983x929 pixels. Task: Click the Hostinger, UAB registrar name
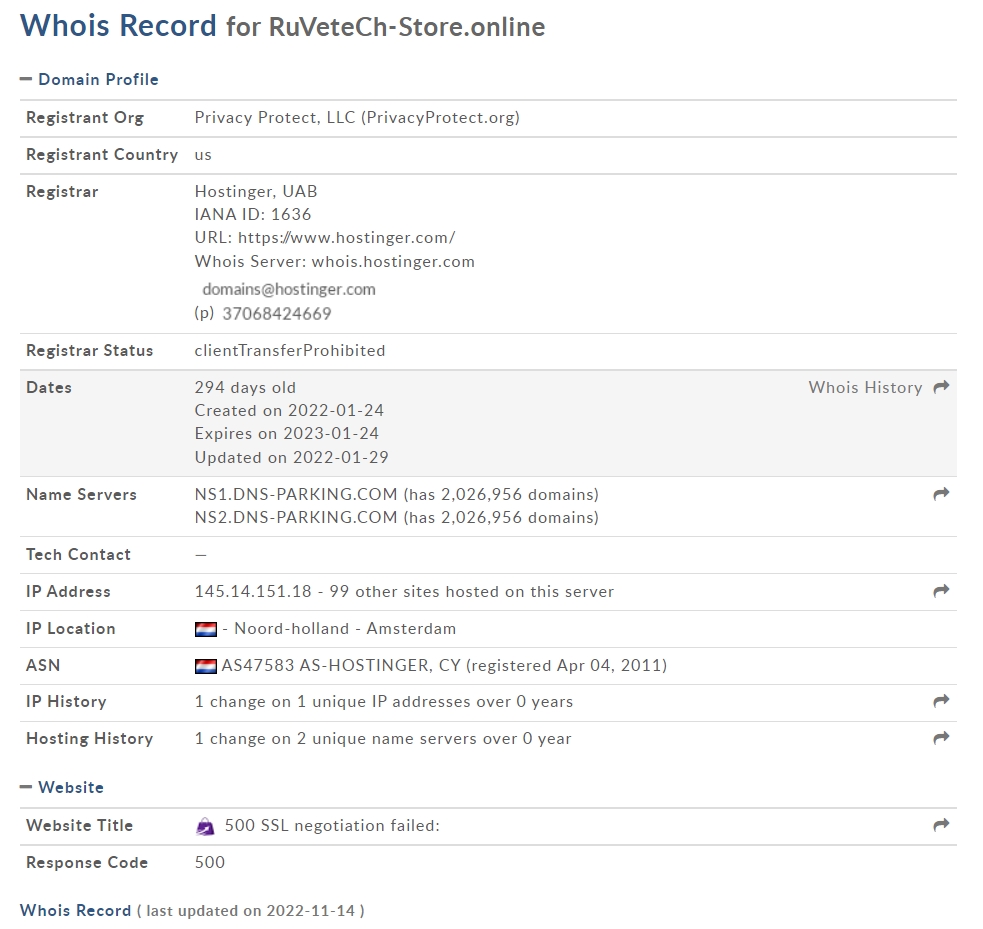256,191
